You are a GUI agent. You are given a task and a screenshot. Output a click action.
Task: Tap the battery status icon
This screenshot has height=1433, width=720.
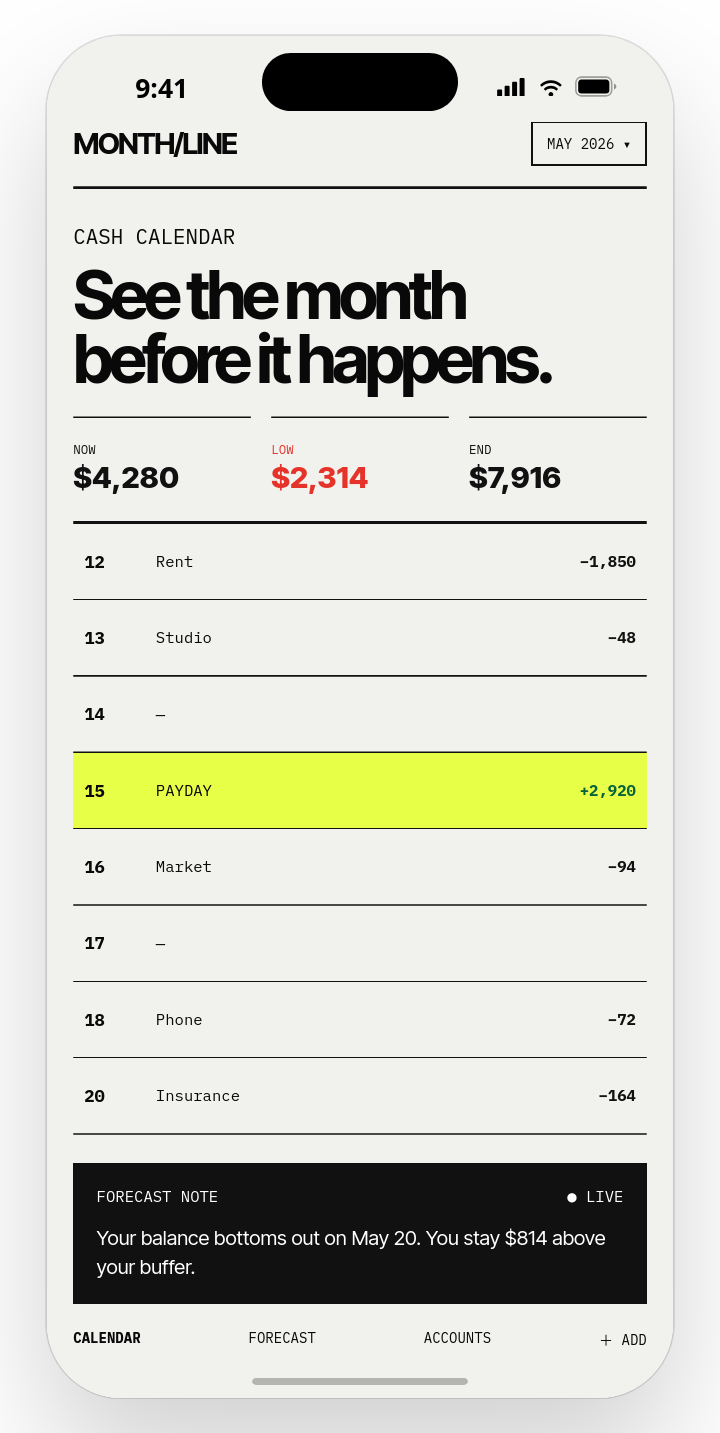click(596, 87)
